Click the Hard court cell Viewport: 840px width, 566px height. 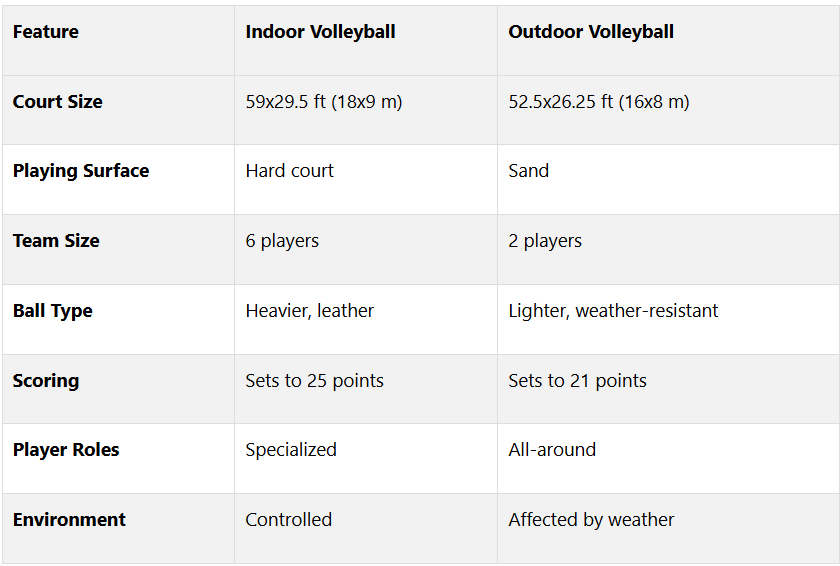pos(290,171)
